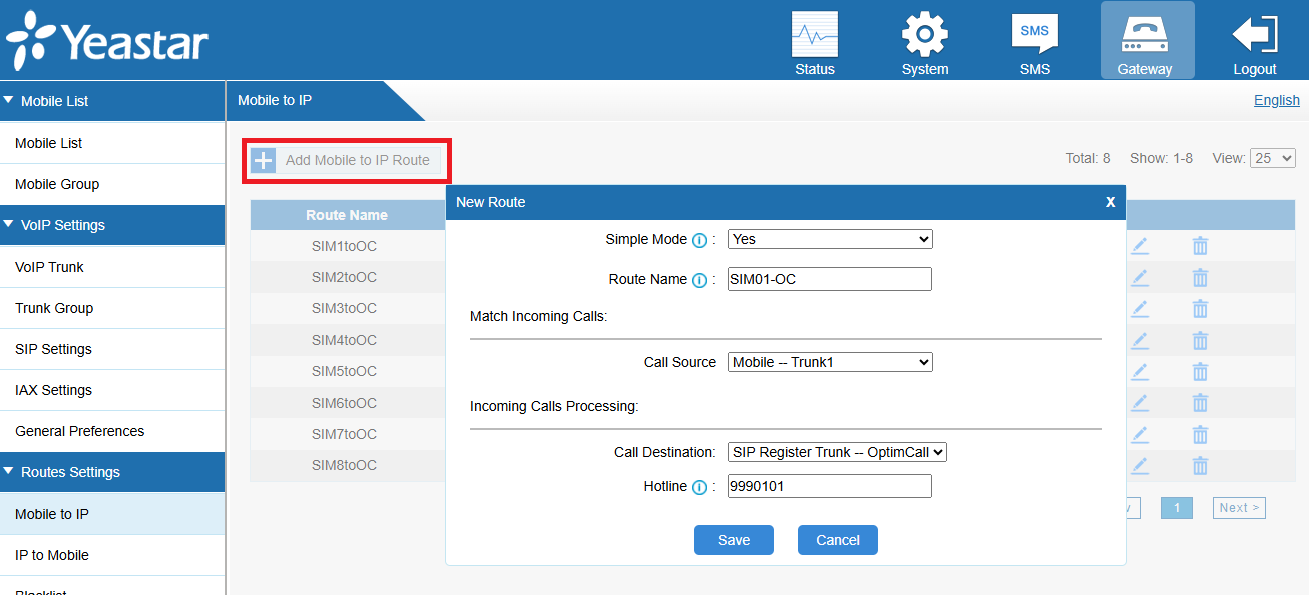Save the new route
Screen dimensions: 1309x595
click(x=734, y=540)
